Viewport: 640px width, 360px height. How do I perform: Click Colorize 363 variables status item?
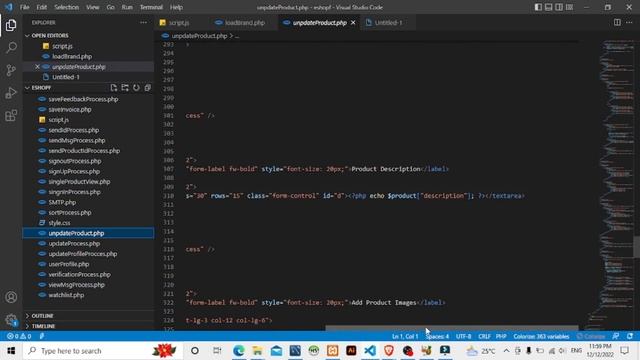pos(541,336)
